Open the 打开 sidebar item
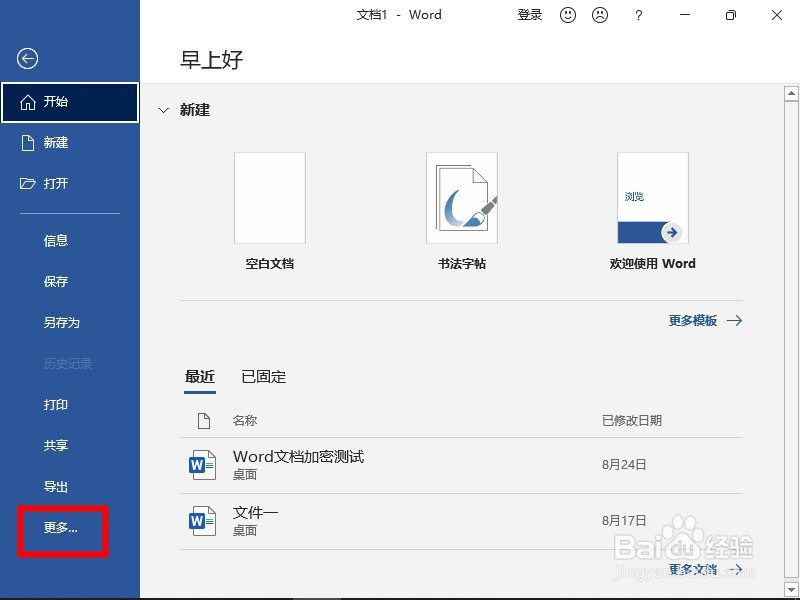The height and width of the screenshot is (600, 800). click(x=70, y=184)
